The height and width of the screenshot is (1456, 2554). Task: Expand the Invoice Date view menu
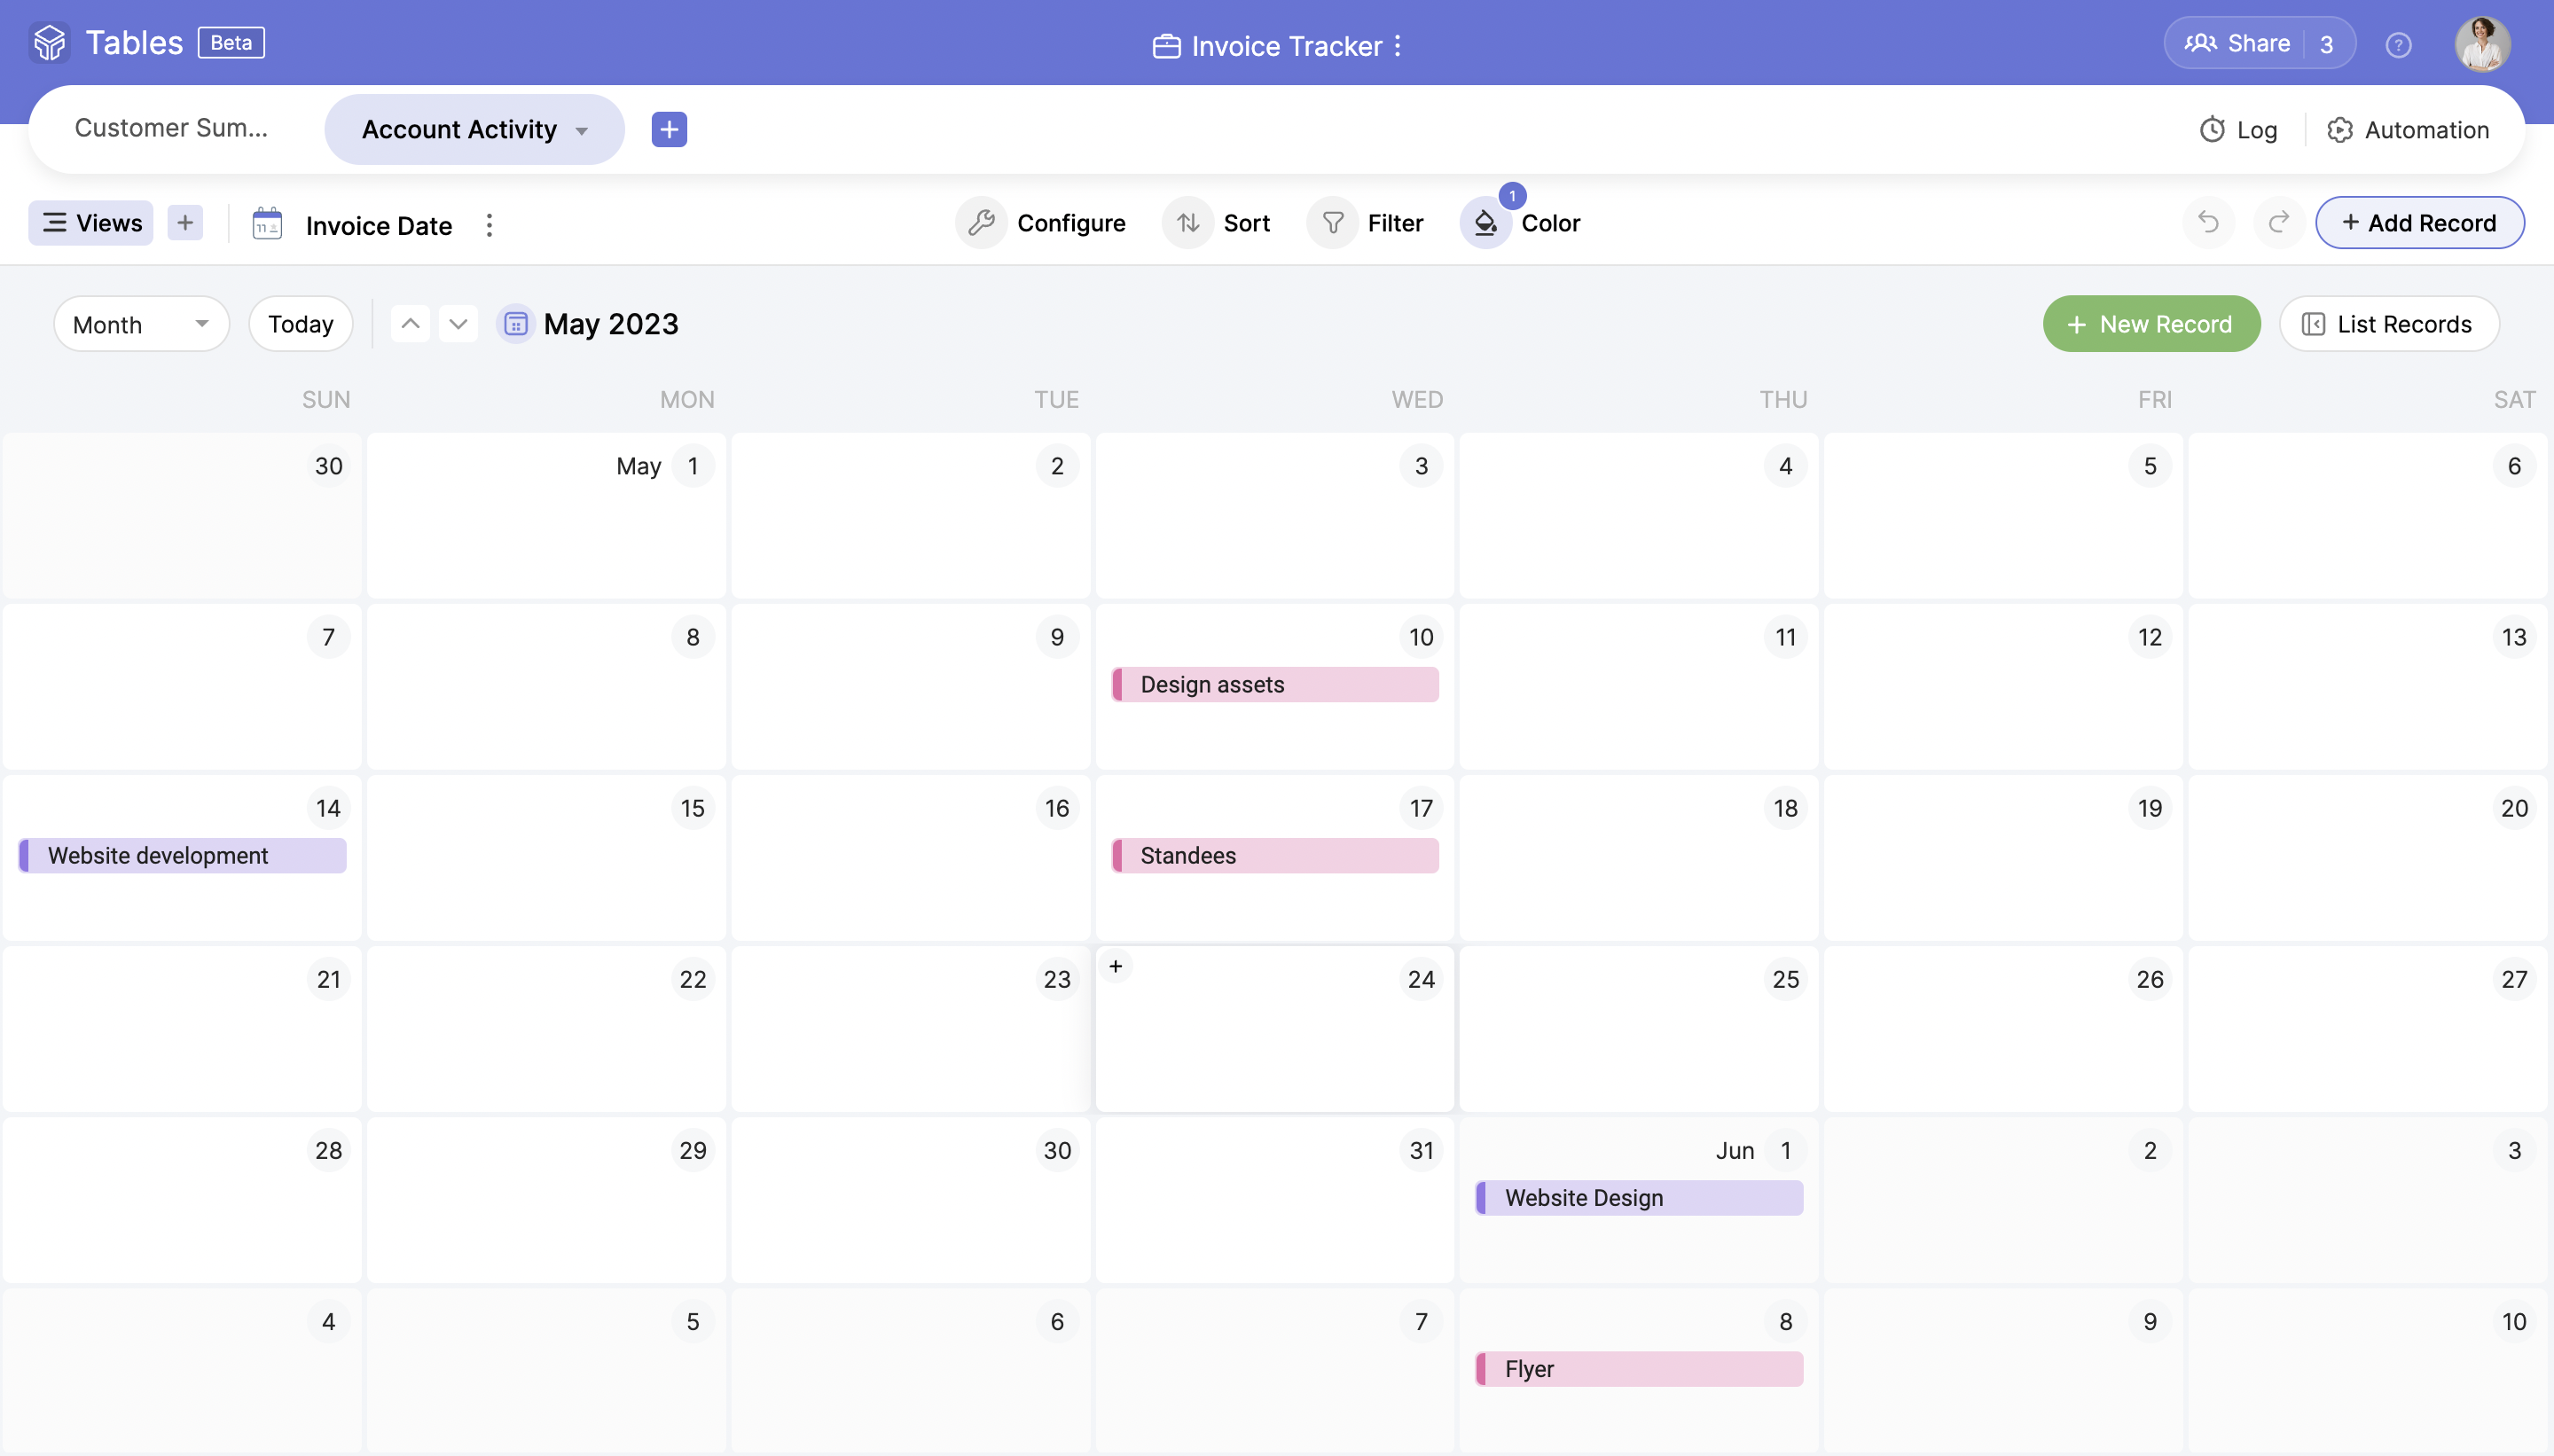click(488, 223)
